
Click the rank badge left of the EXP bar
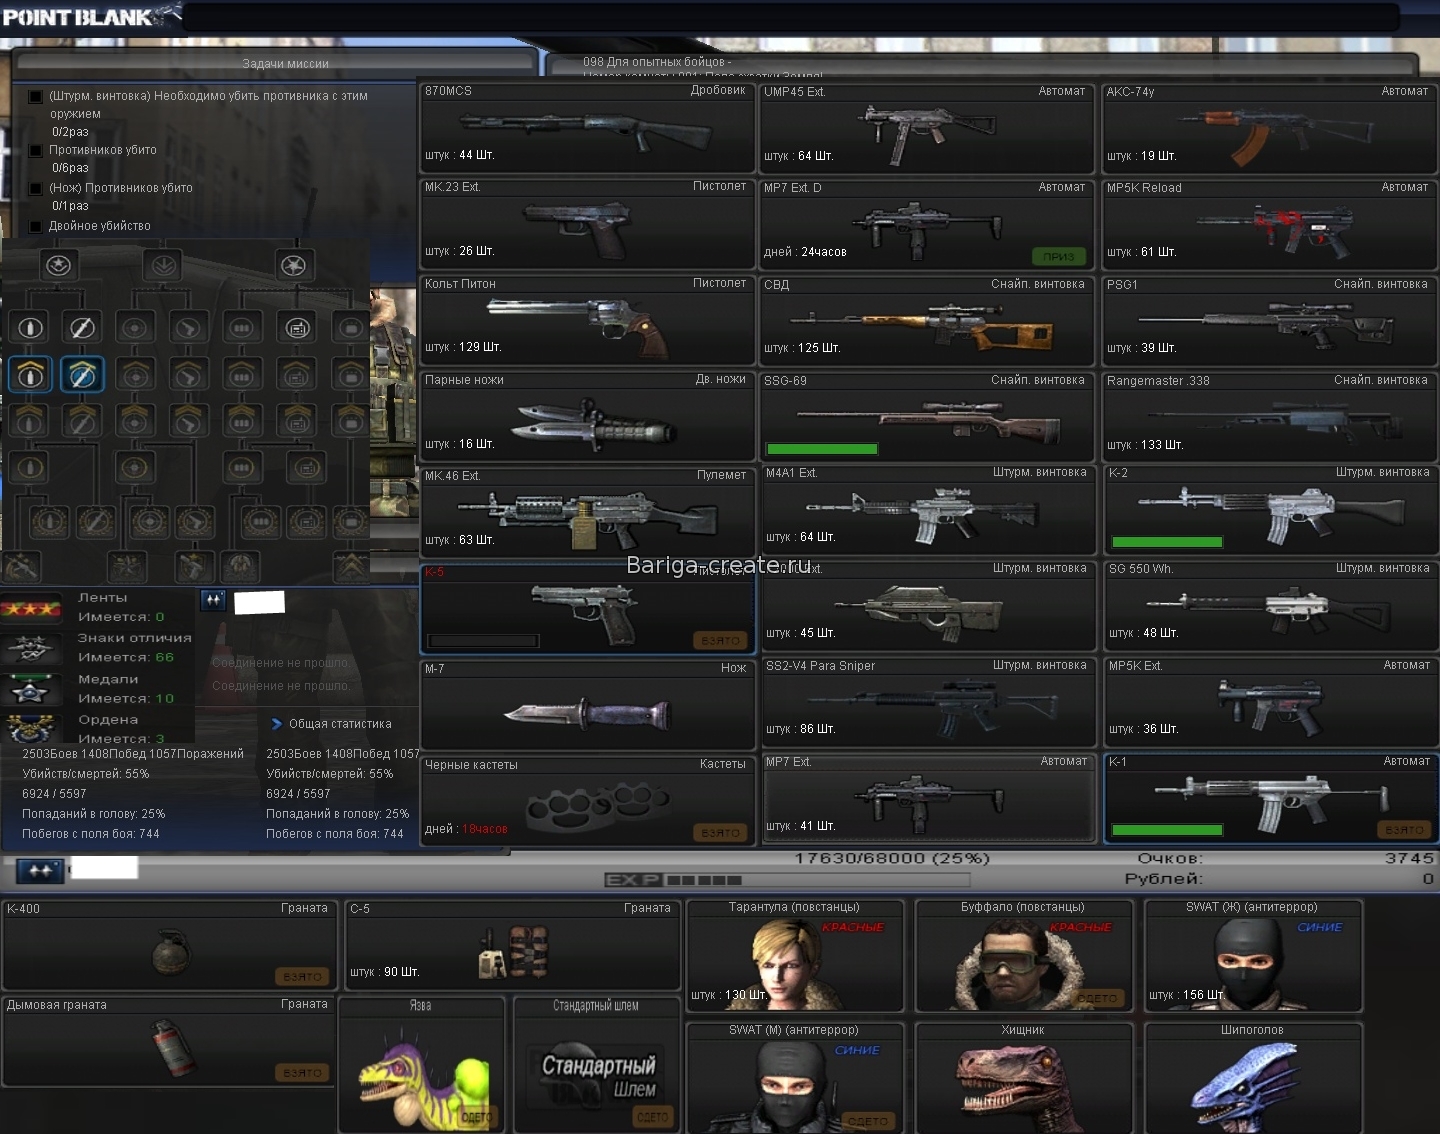(x=40, y=871)
